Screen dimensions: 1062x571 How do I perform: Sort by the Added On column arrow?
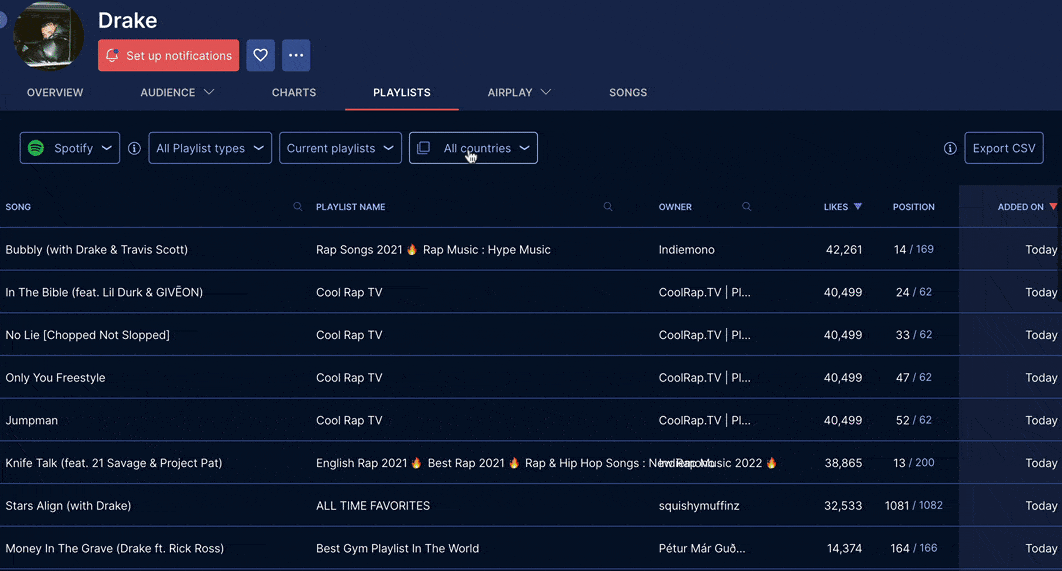1052,207
